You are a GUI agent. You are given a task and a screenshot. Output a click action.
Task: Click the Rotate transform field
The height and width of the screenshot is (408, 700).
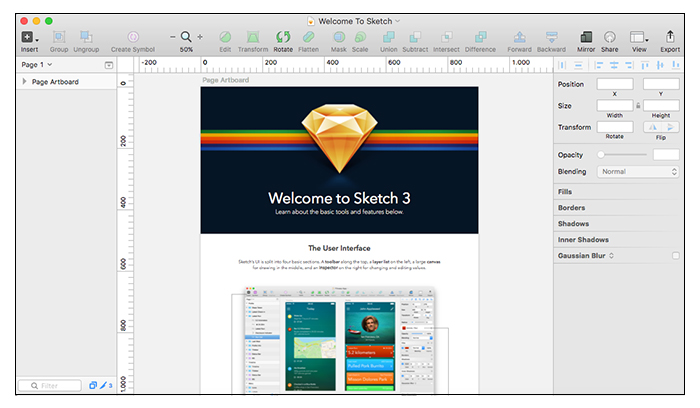(x=615, y=127)
